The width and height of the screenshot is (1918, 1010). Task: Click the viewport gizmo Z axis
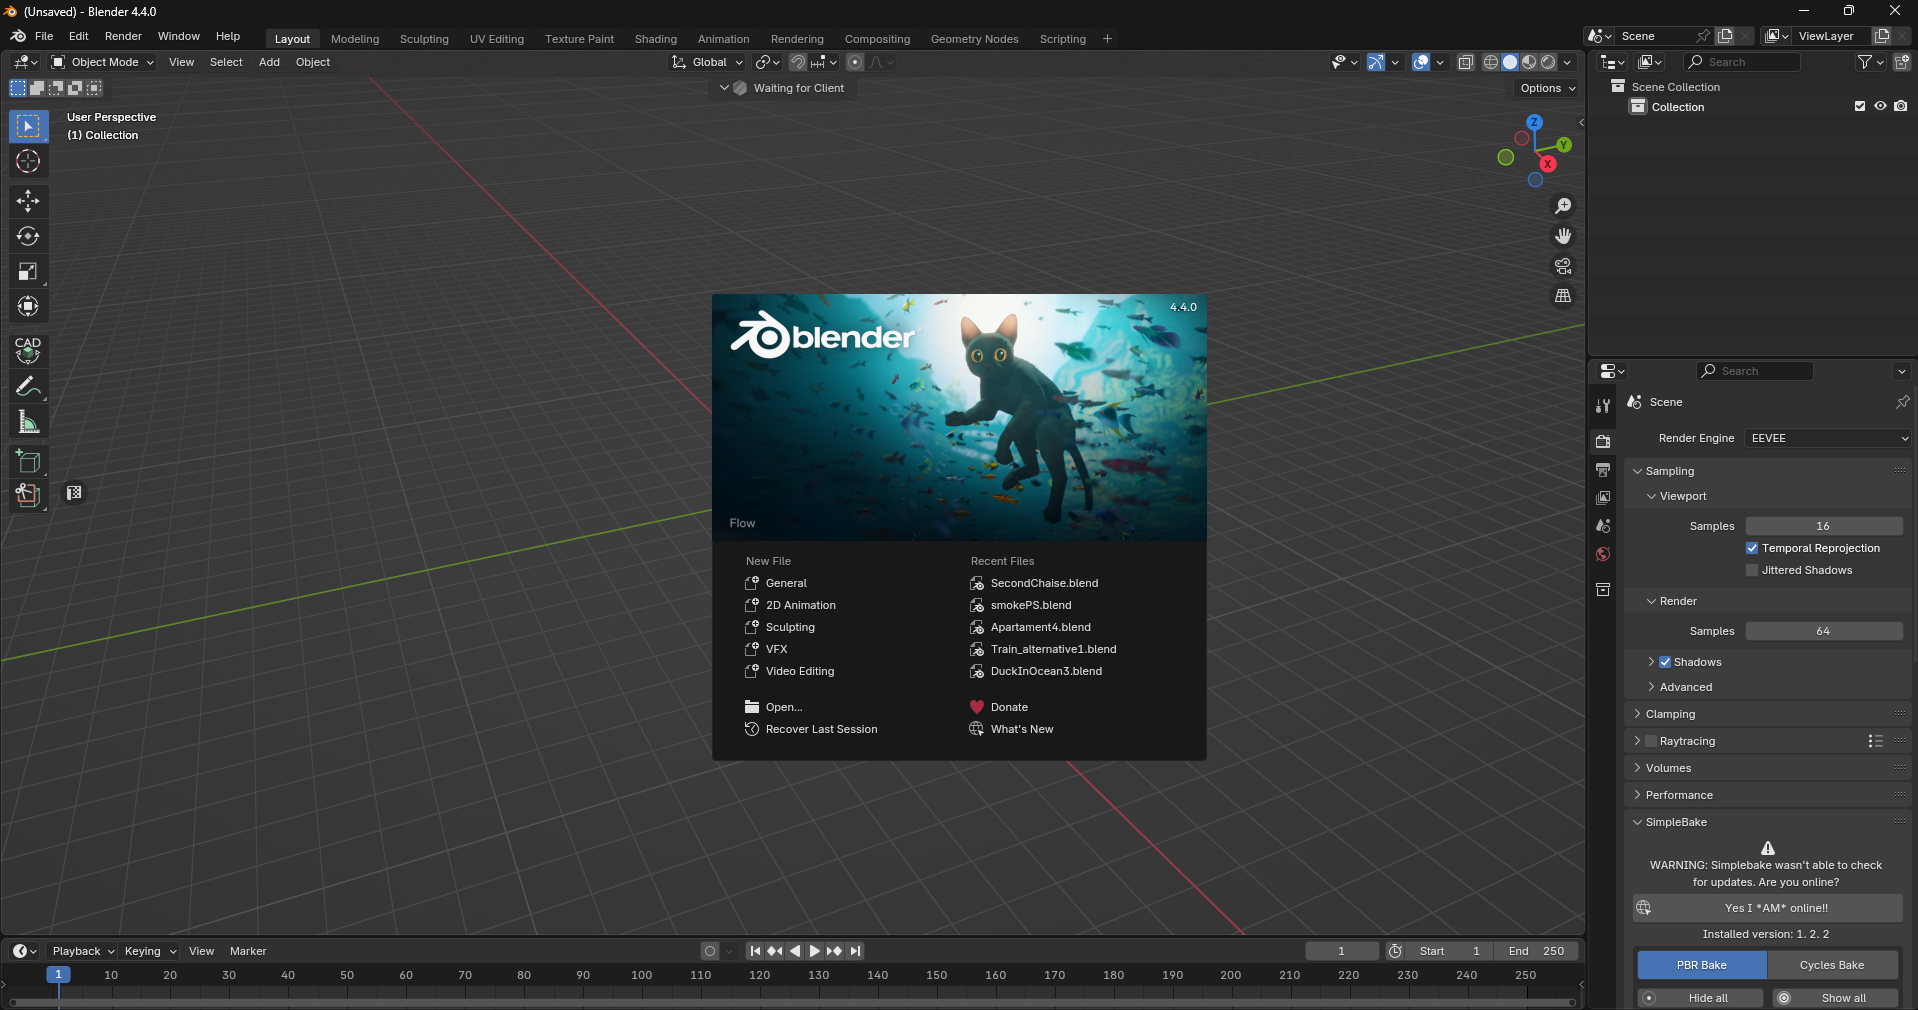1534,122
